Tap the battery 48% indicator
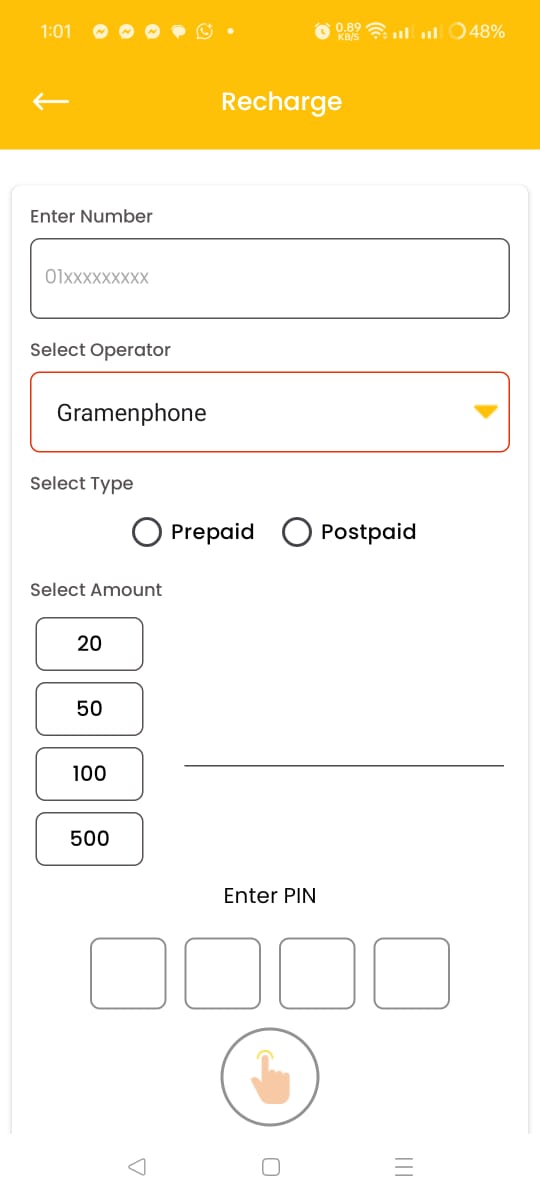540x1200 pixels. click(477, 31)
